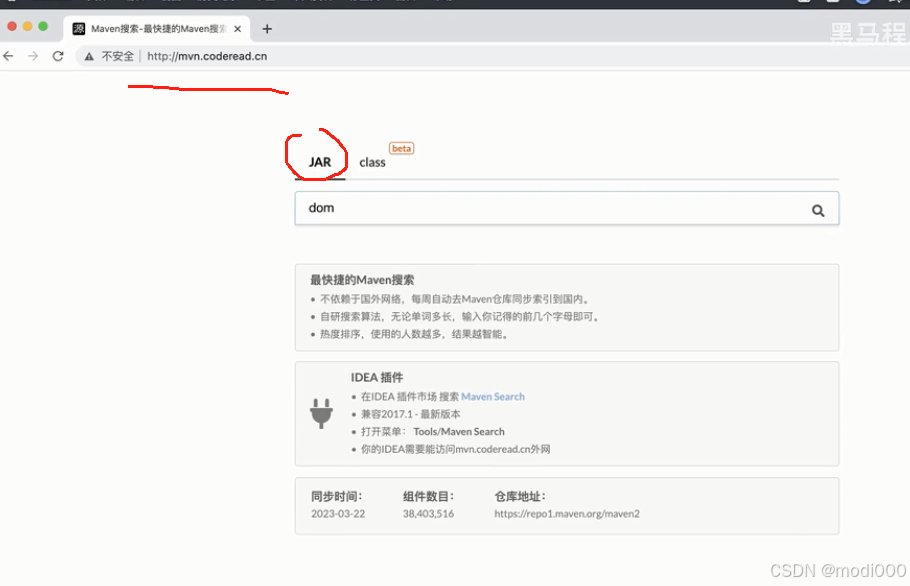The width and height of the screenshot is (910, 586).
Task: Switch to the class search tab
Action: tap(372, 162)
